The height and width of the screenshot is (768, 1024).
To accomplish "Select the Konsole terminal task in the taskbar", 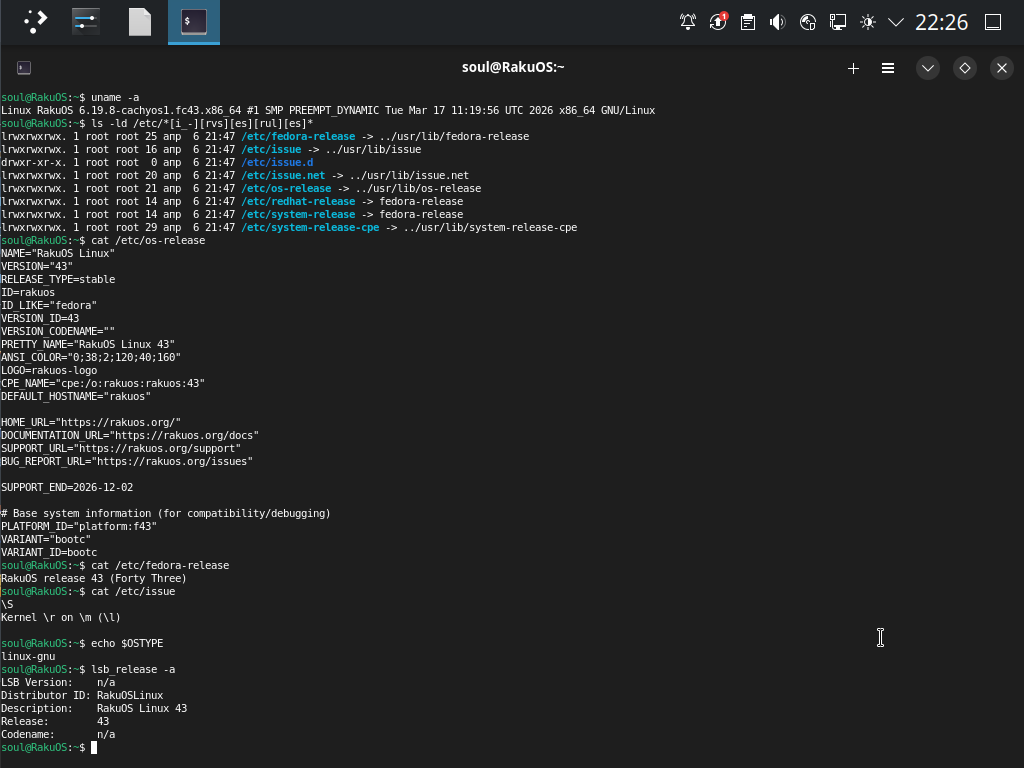I will click(x=194, y=22).
